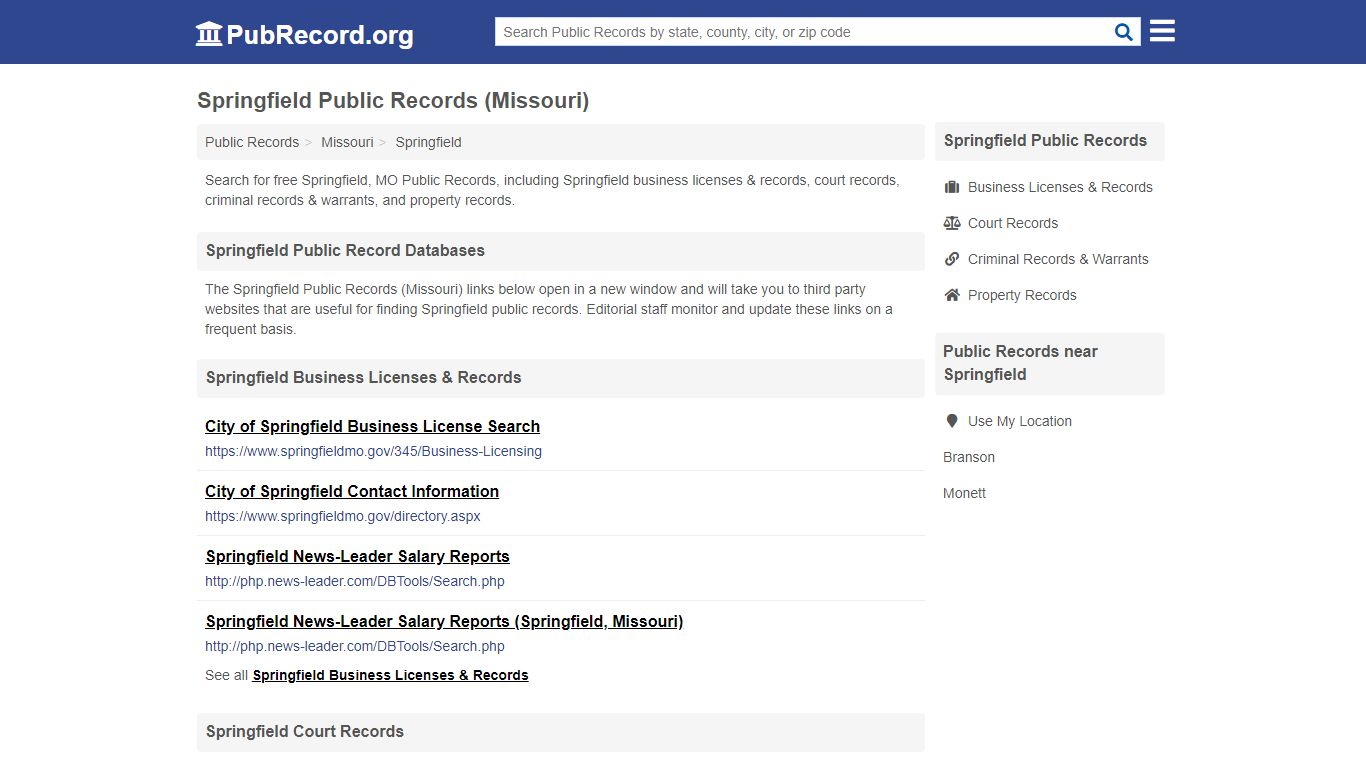Open City of Springfield Contact Information
The width and height of the screenshot is (1366, 768).
(352, 491)
